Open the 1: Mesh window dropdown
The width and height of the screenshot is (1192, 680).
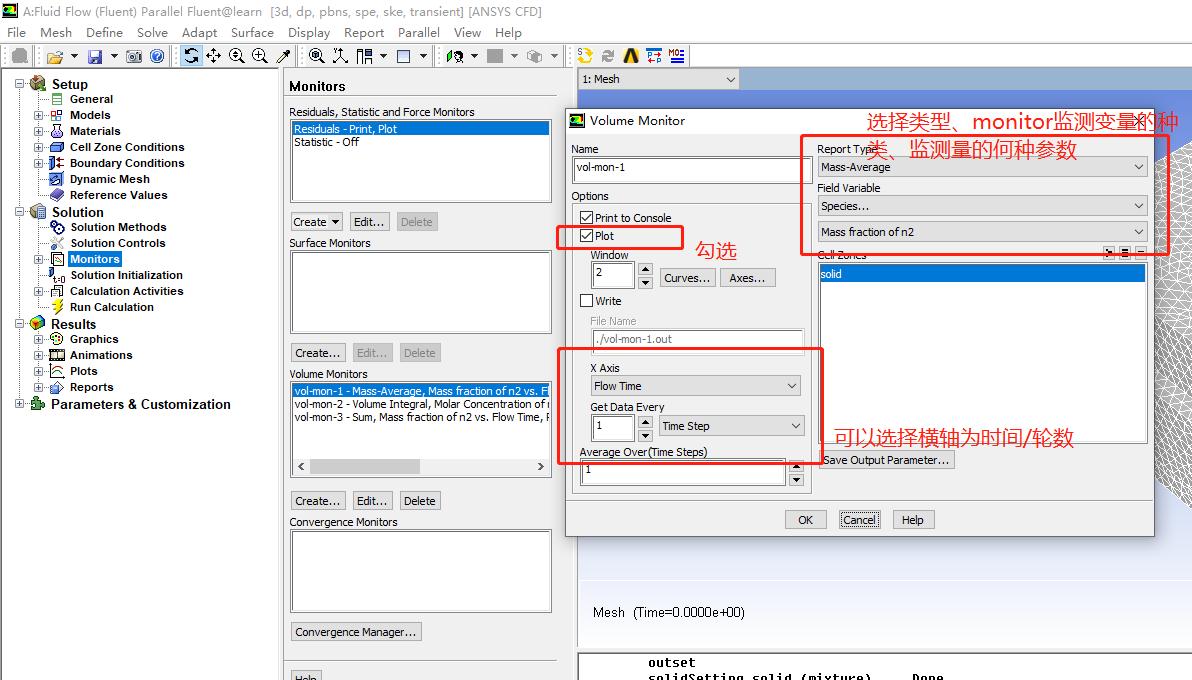[658, 79]
